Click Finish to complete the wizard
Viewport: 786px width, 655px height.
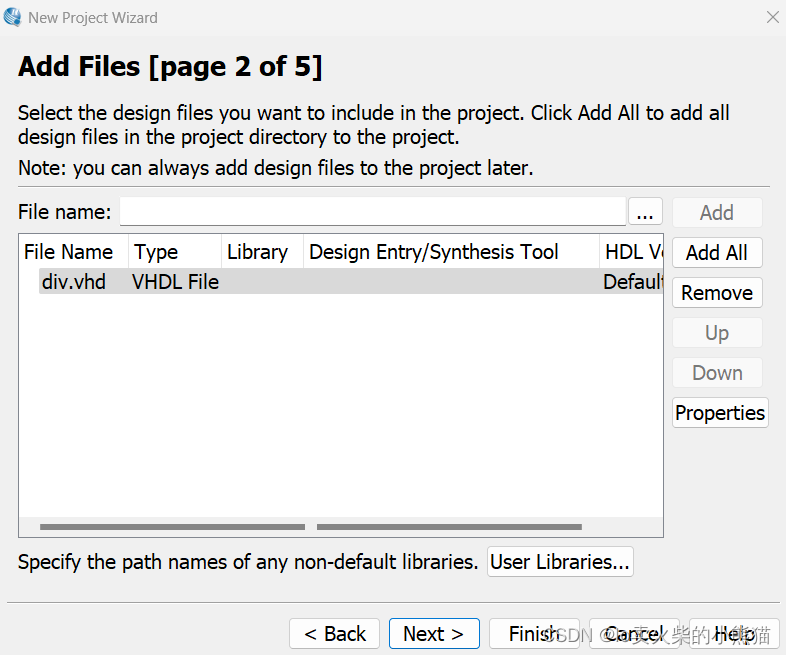pos(532,633)
